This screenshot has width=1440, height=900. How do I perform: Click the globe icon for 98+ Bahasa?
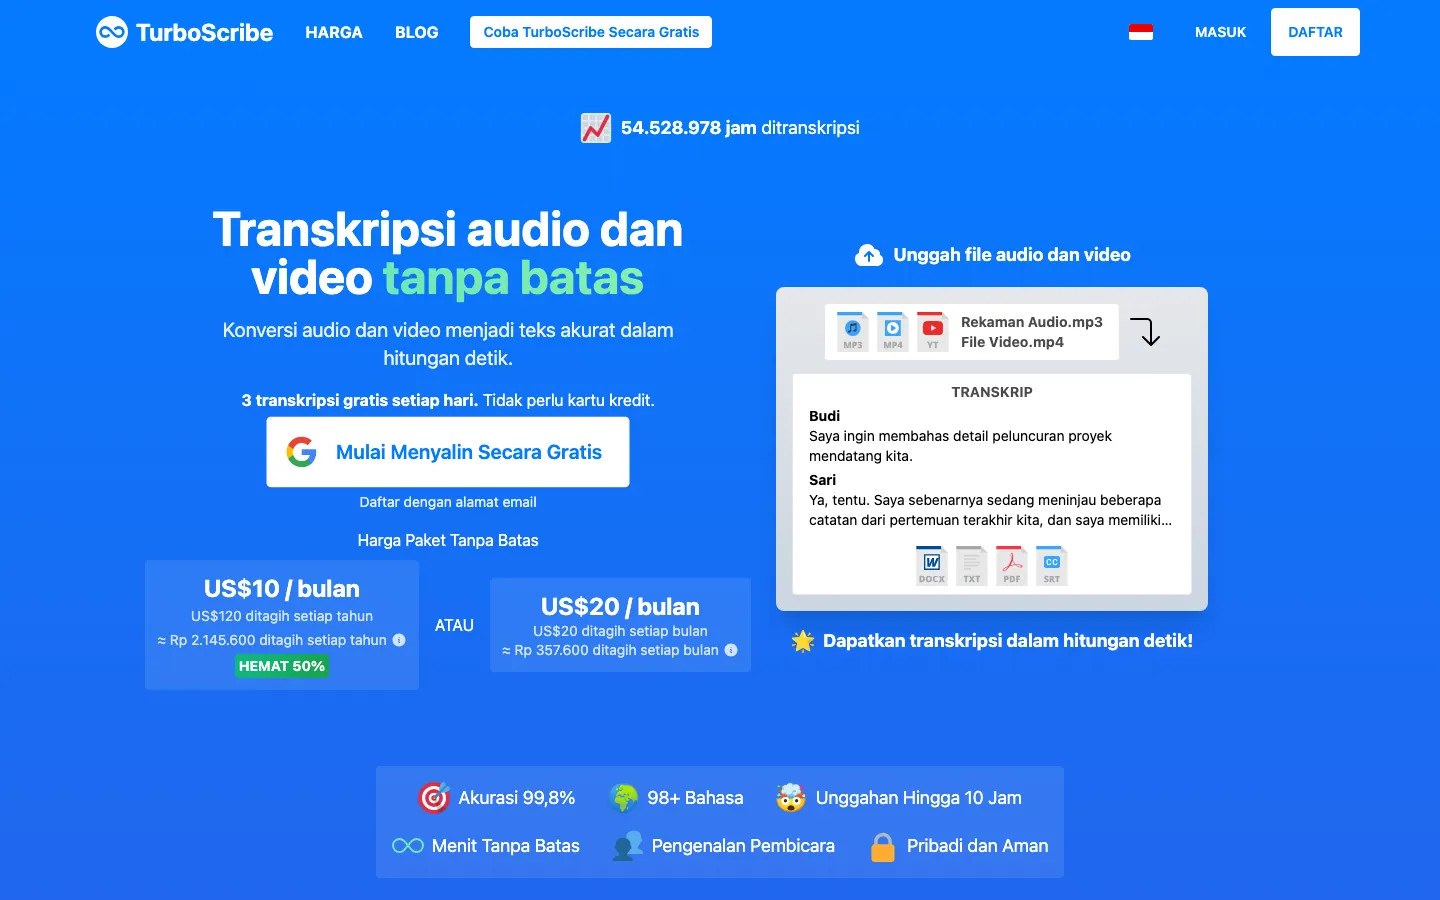pyautogui.click(x=624, y=798)
